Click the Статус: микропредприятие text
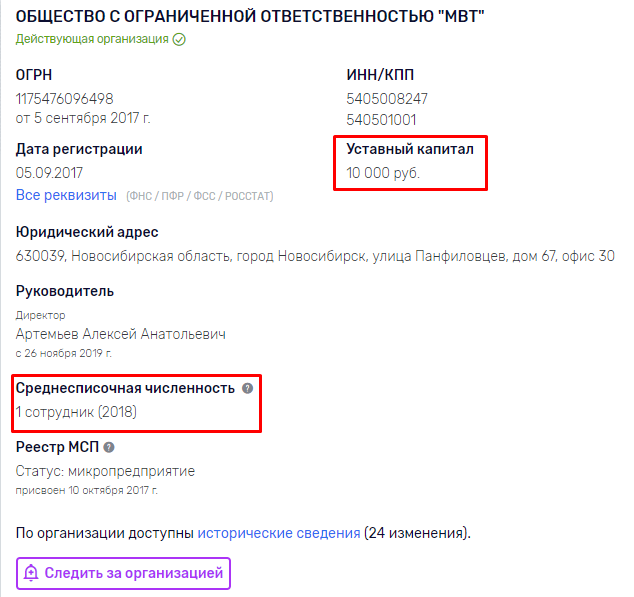Viewport: 634px width, 597px height. click(105, 471)
